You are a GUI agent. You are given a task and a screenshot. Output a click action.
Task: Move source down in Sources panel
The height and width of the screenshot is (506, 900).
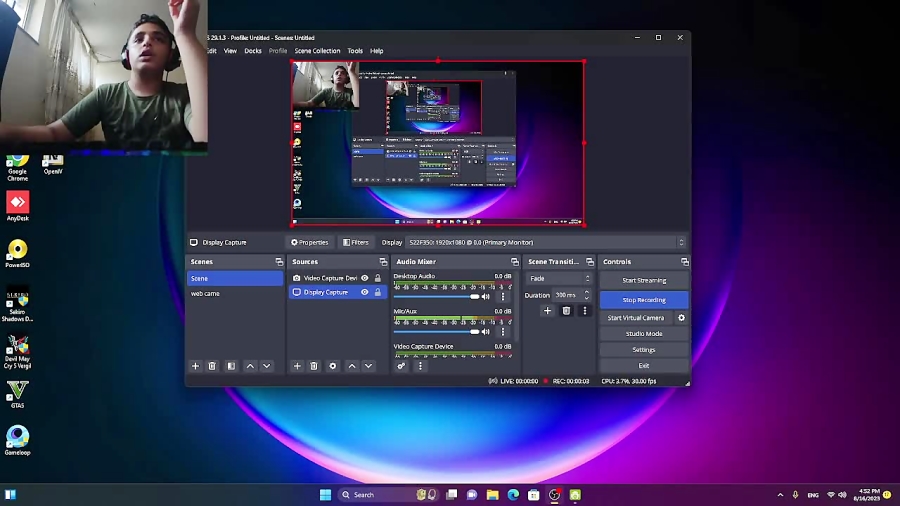368,366
